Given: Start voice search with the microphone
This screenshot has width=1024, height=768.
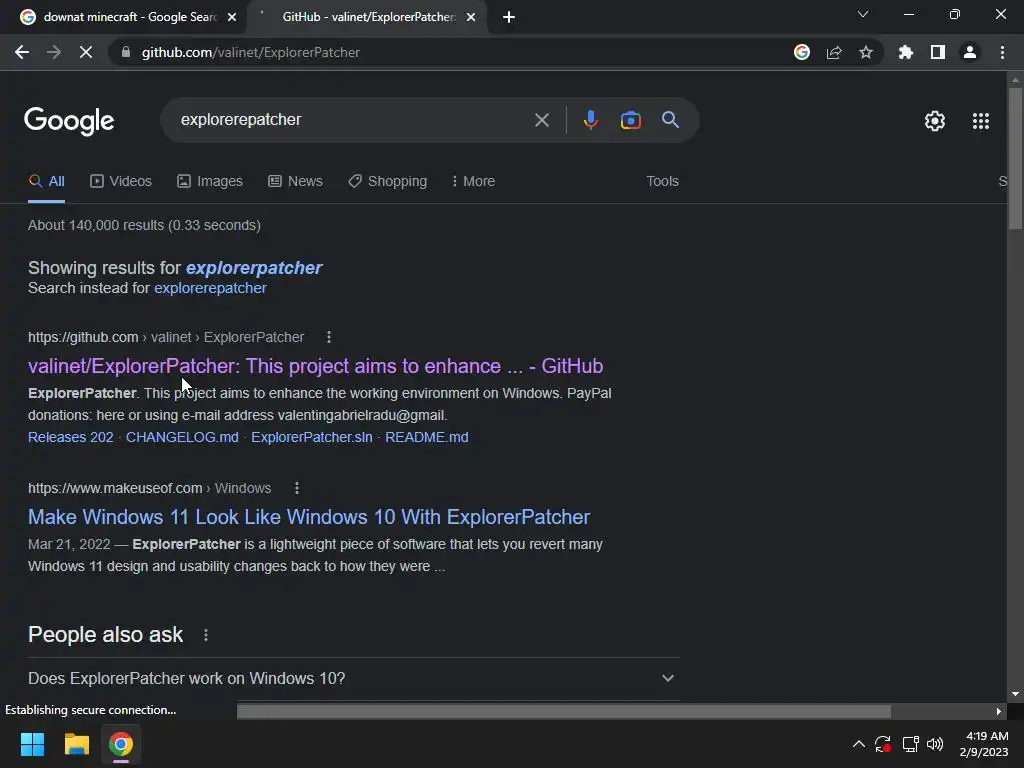Looking at the screenshot, I should (x=590, y=120).
